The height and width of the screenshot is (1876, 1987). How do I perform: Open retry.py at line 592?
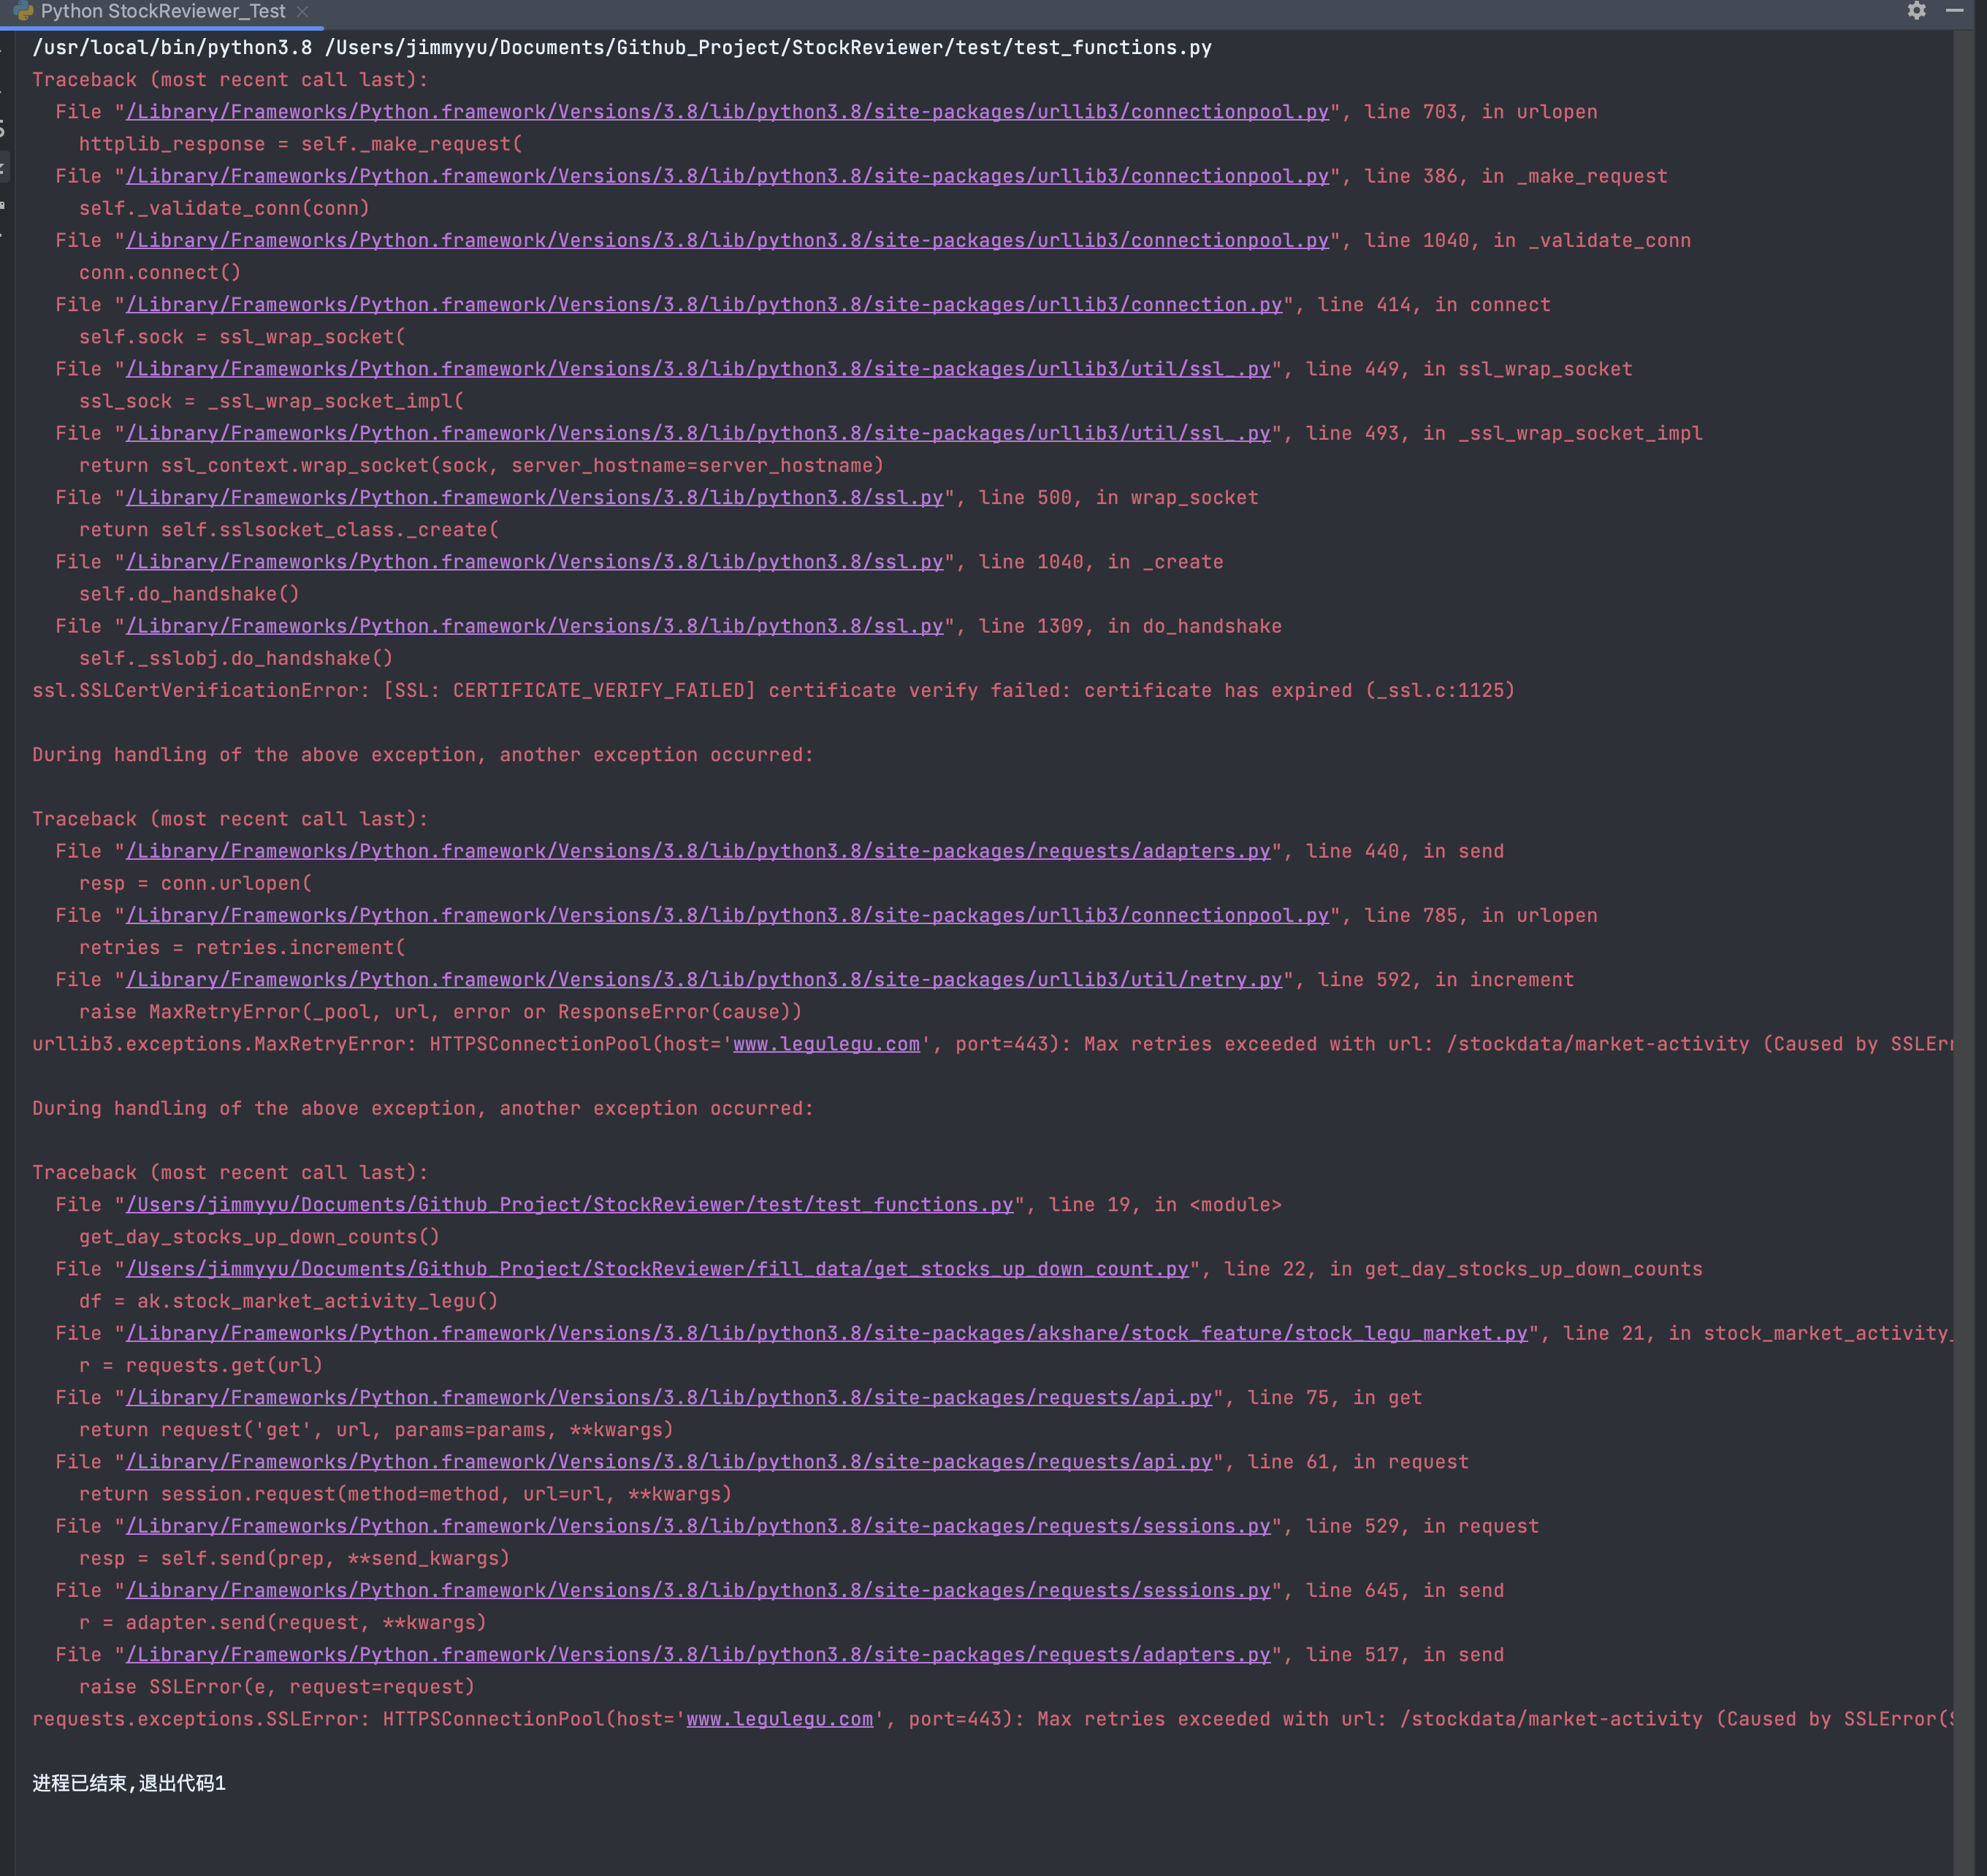click(700, 979)
